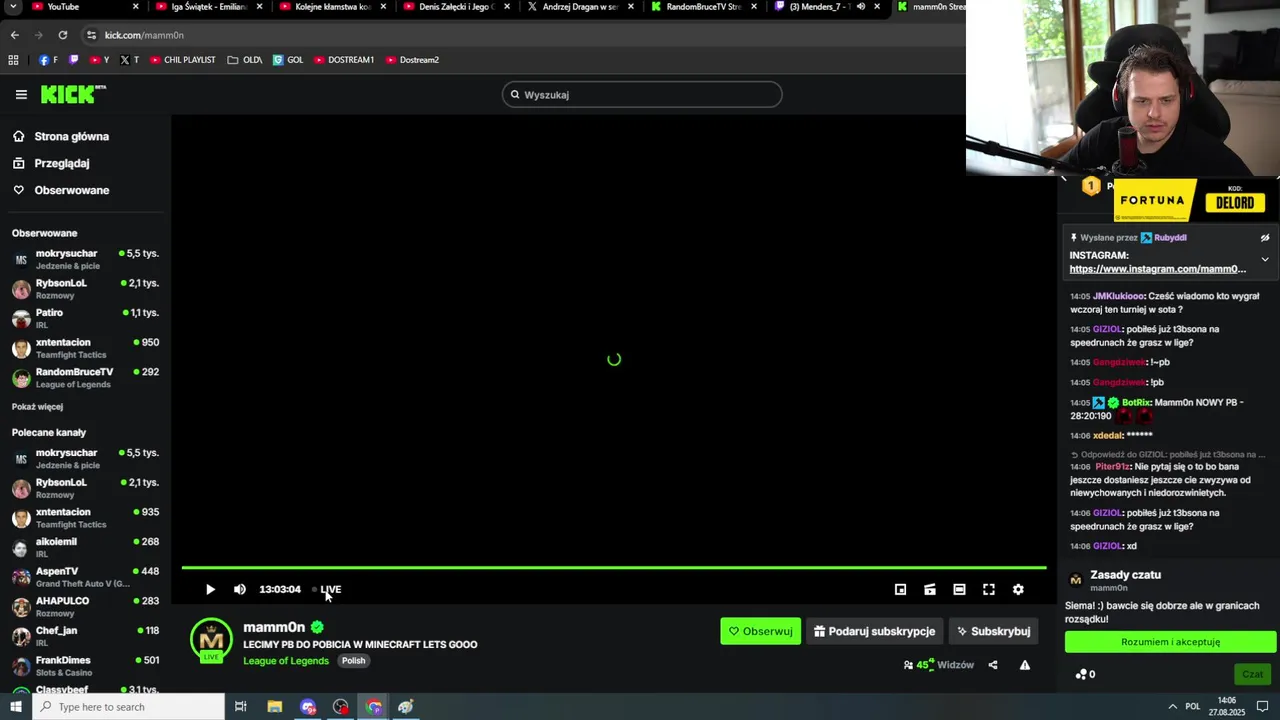Viewport: 1280px width, 720px height.
Task: Open aikoiemil recommended channel
Action: point(86,548)
